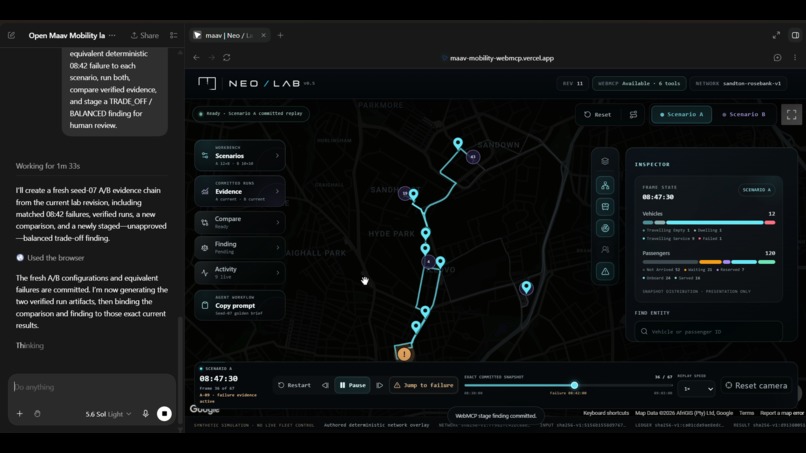Close the maav | Neo browser tab
The image size is (806, 453).
263,35
